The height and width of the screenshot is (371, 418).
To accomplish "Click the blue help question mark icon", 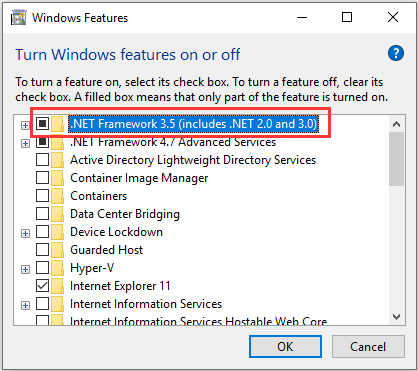I will [396, 53].
